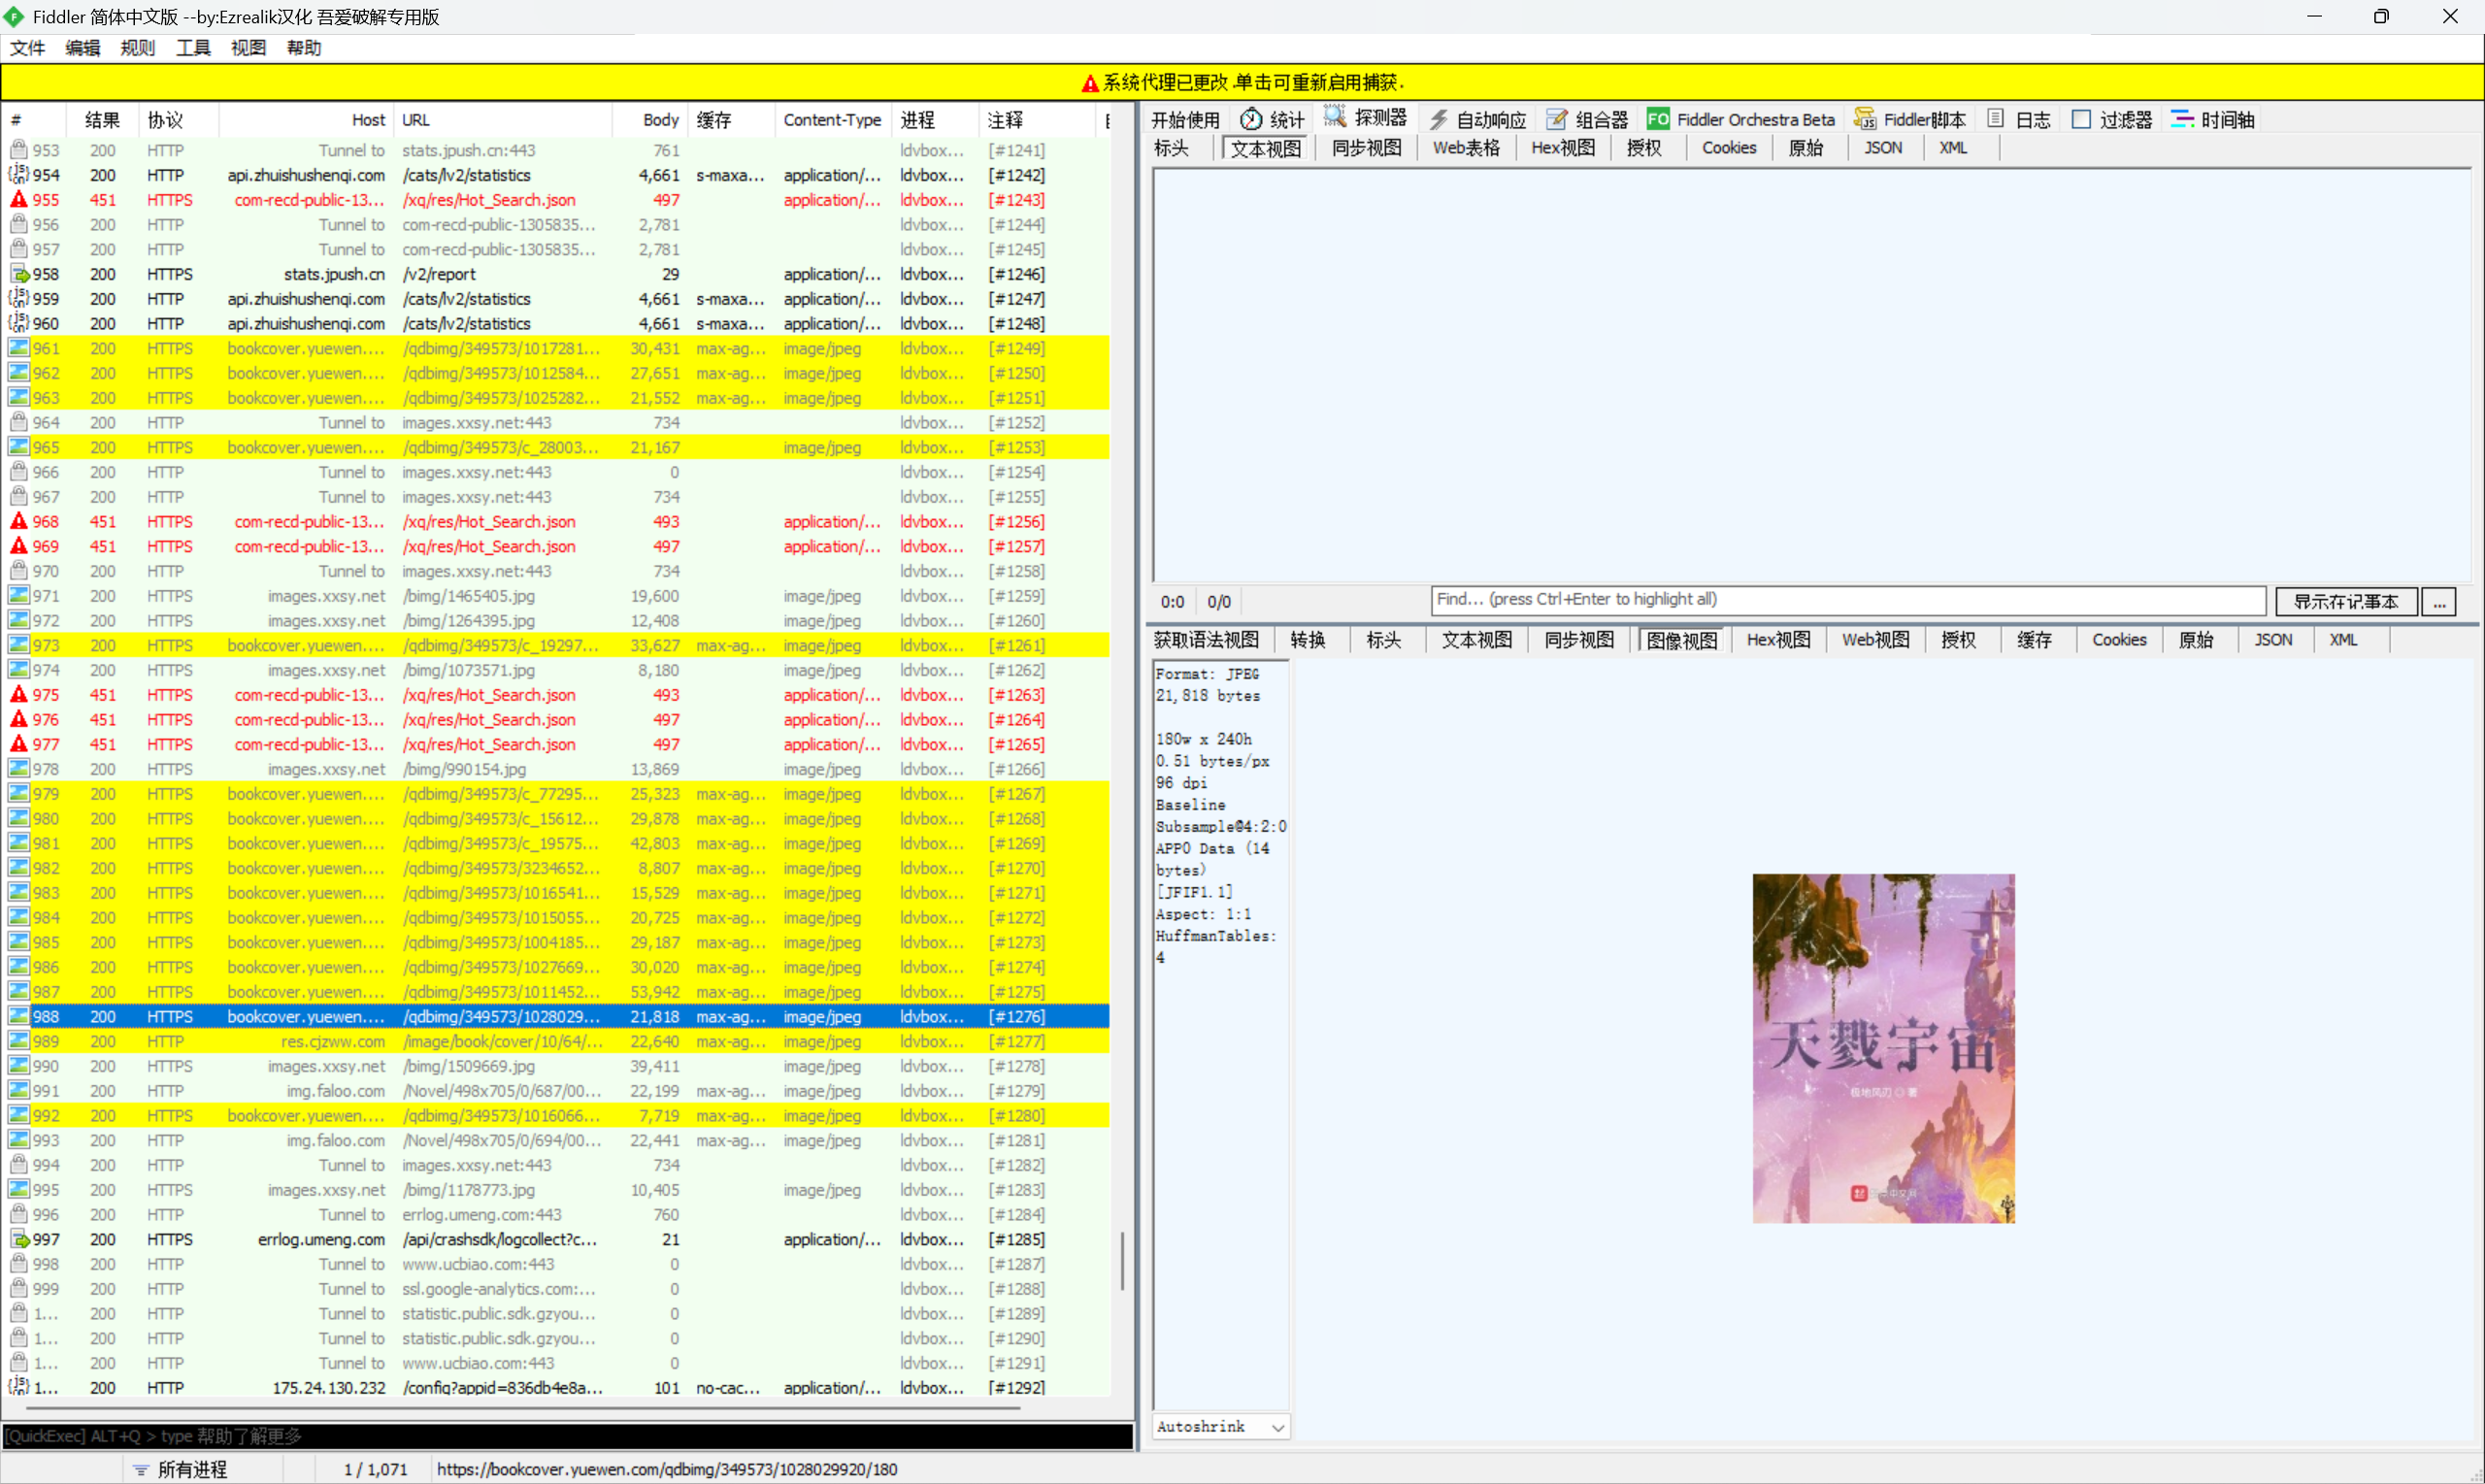Screen dimensions: 2485x1484
Task: Switch request inspector to 标头 tab
Action: (1172, 148)
